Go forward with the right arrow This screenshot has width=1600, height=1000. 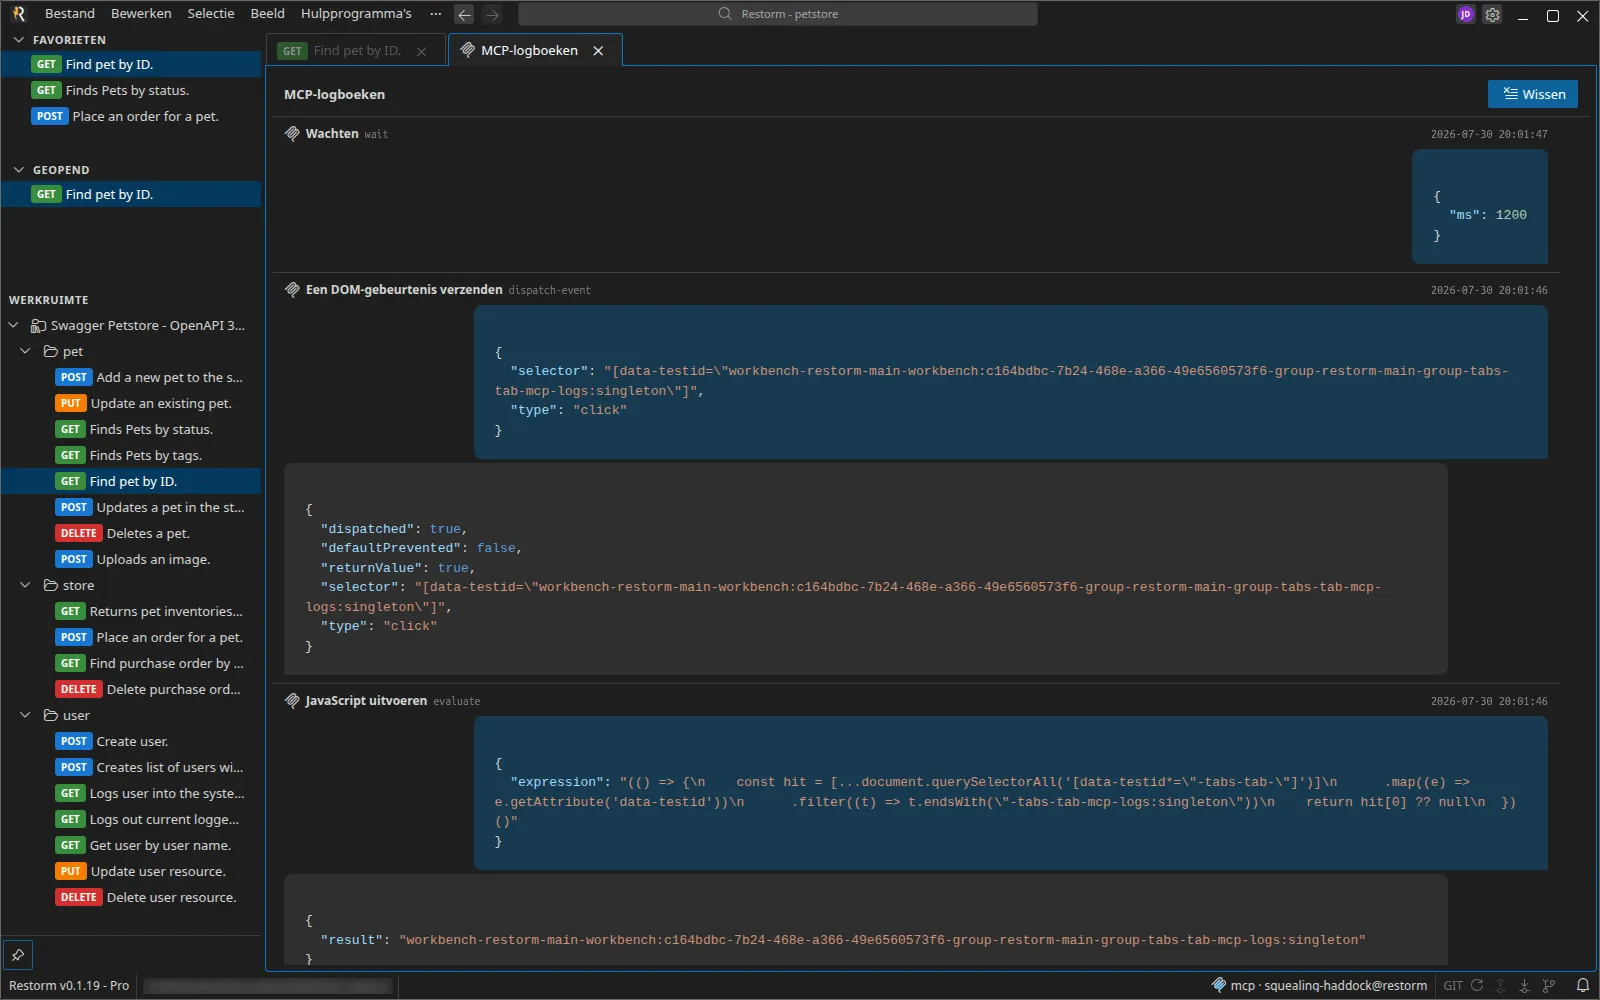tap(492, 14)
